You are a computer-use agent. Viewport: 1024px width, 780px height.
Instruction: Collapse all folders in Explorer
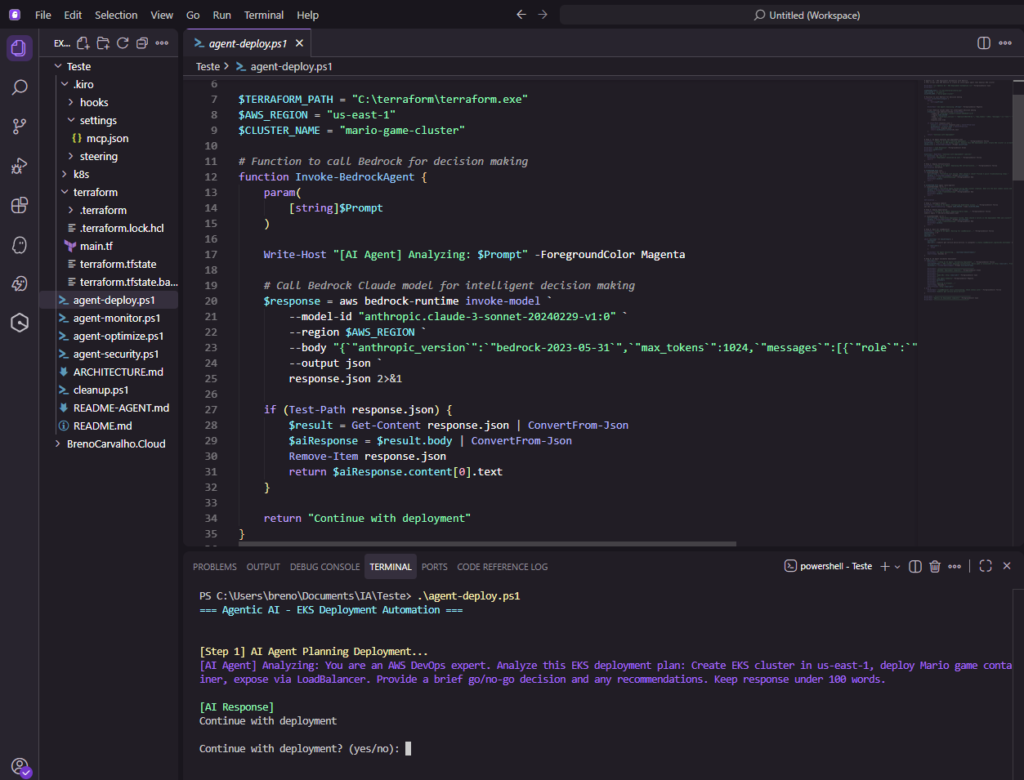pos(142,43)
